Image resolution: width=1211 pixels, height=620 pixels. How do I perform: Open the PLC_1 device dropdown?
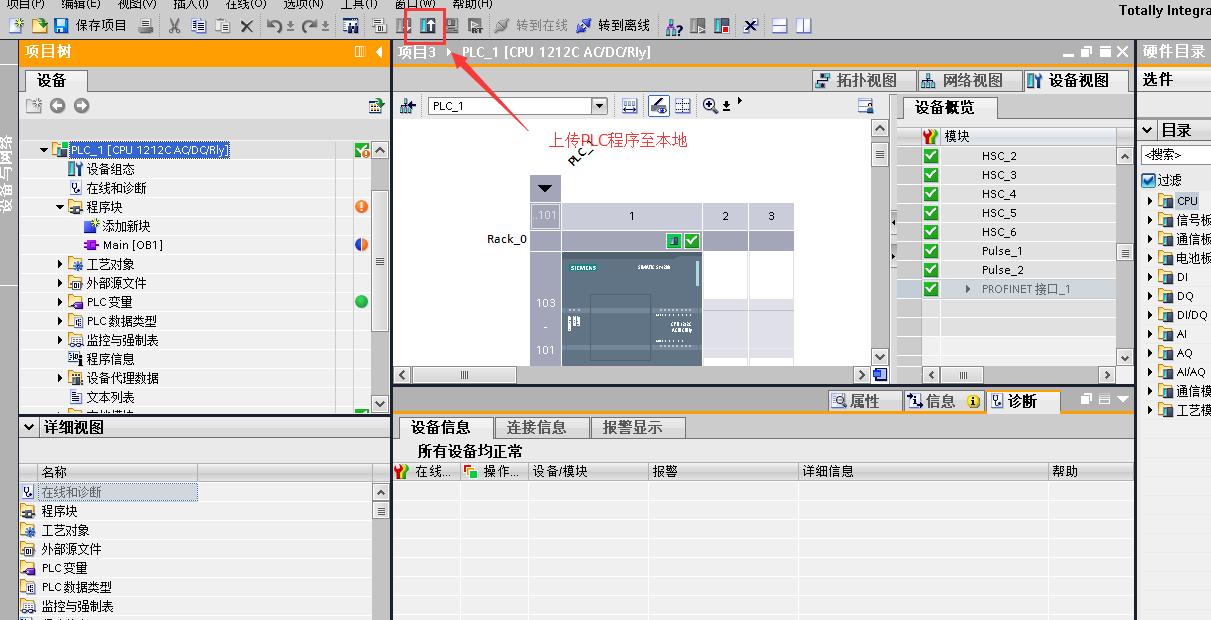tap(599, 106)
